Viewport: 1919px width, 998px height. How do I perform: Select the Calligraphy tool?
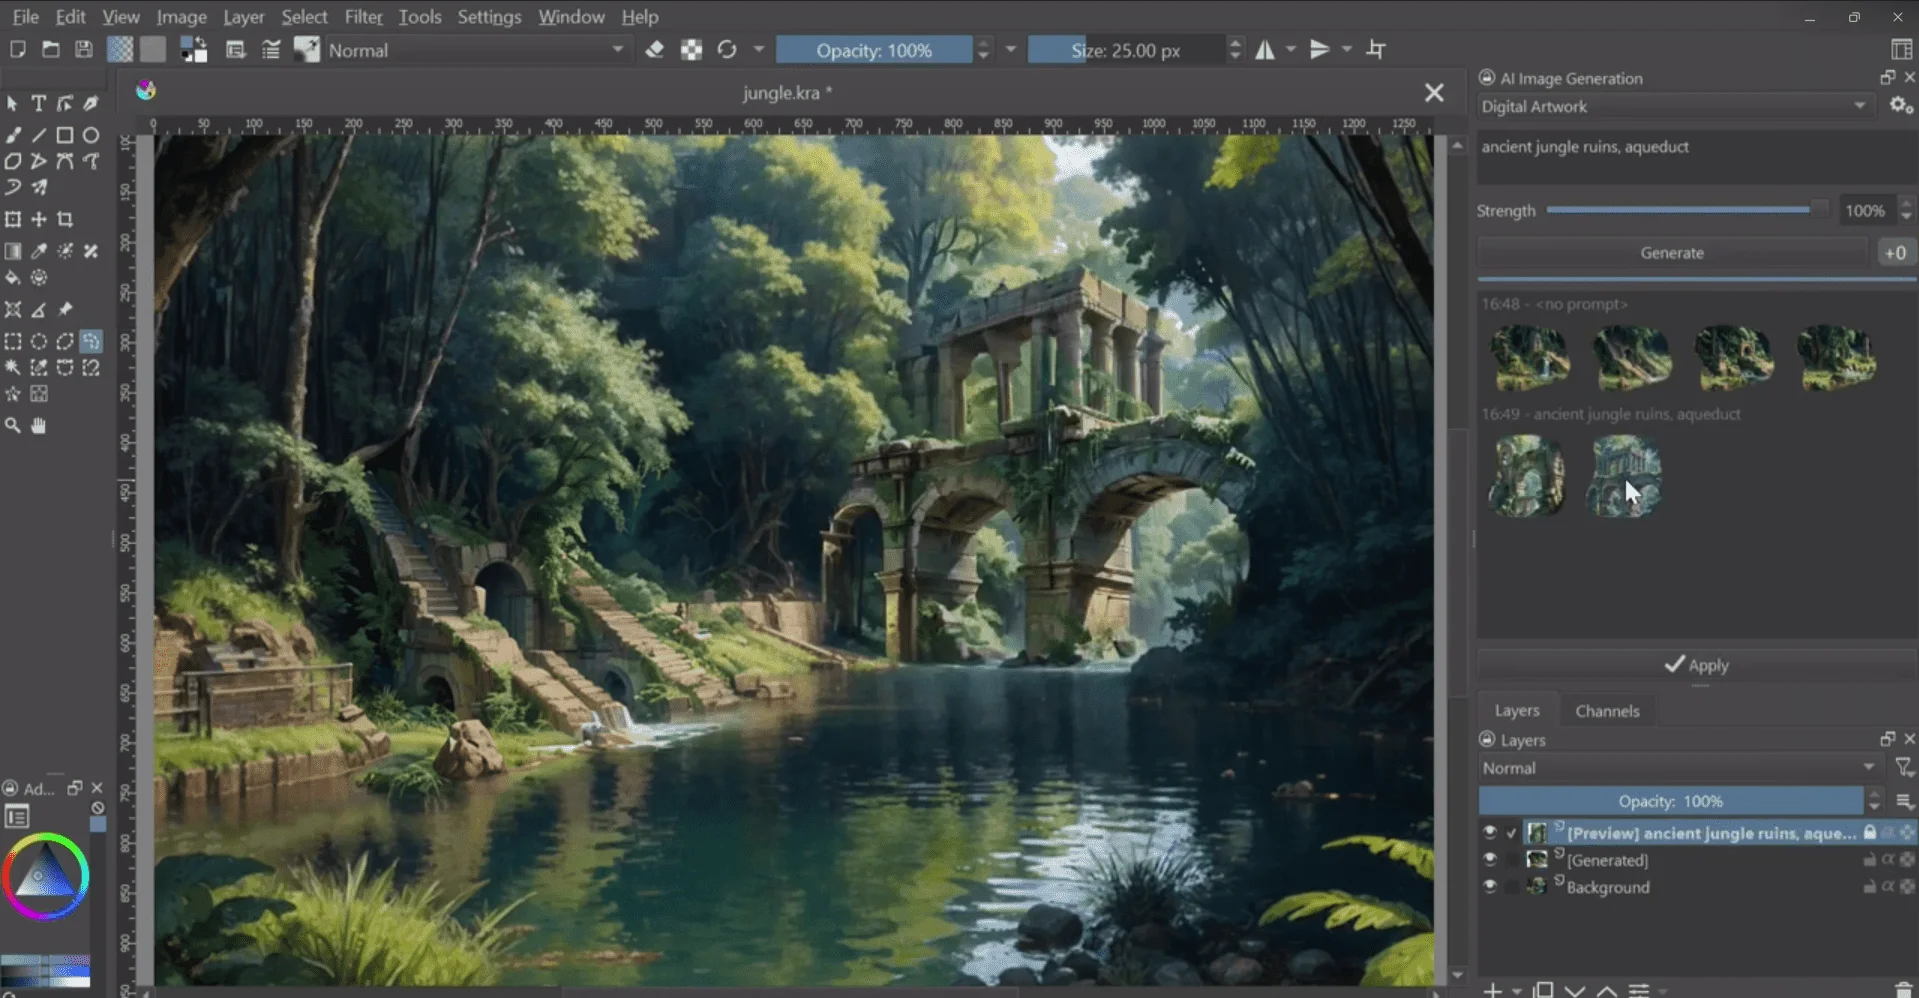(90, 103)
